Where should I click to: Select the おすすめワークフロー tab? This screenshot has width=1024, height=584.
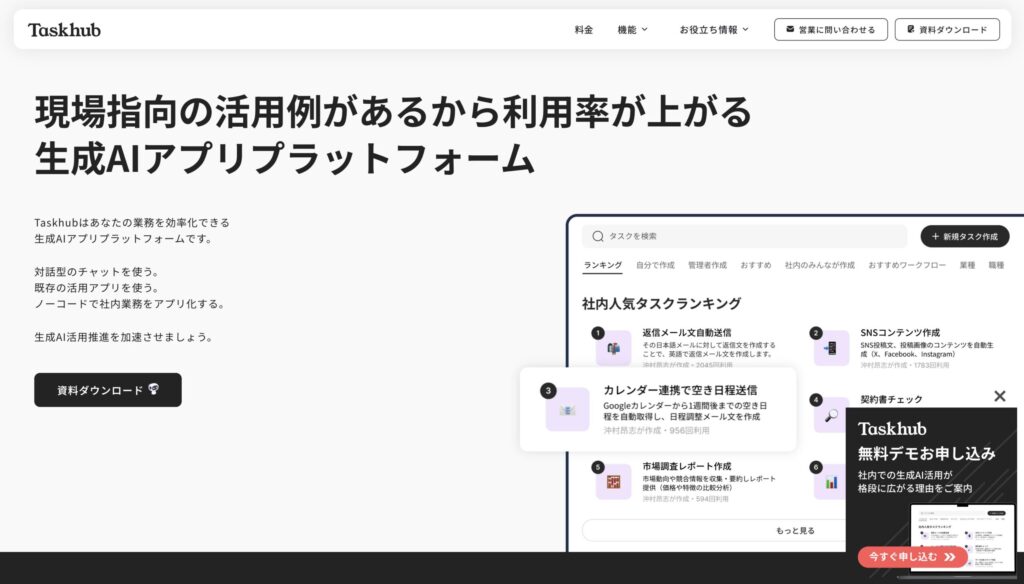[x=906, y=265]
